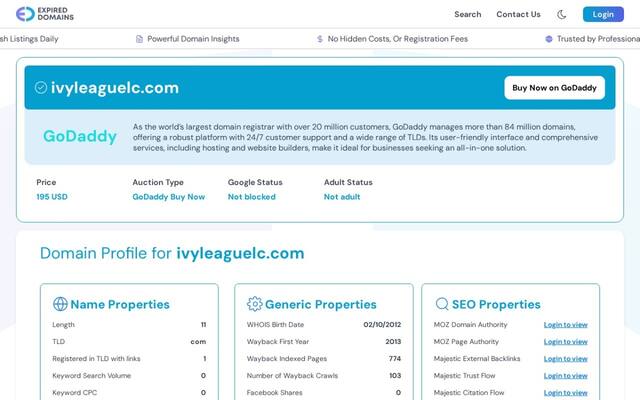Click the No Hidden Costs, Or Registration Fees text
Image resolution: width=640 pixels, height=400 pixels.
pos(398,39)
